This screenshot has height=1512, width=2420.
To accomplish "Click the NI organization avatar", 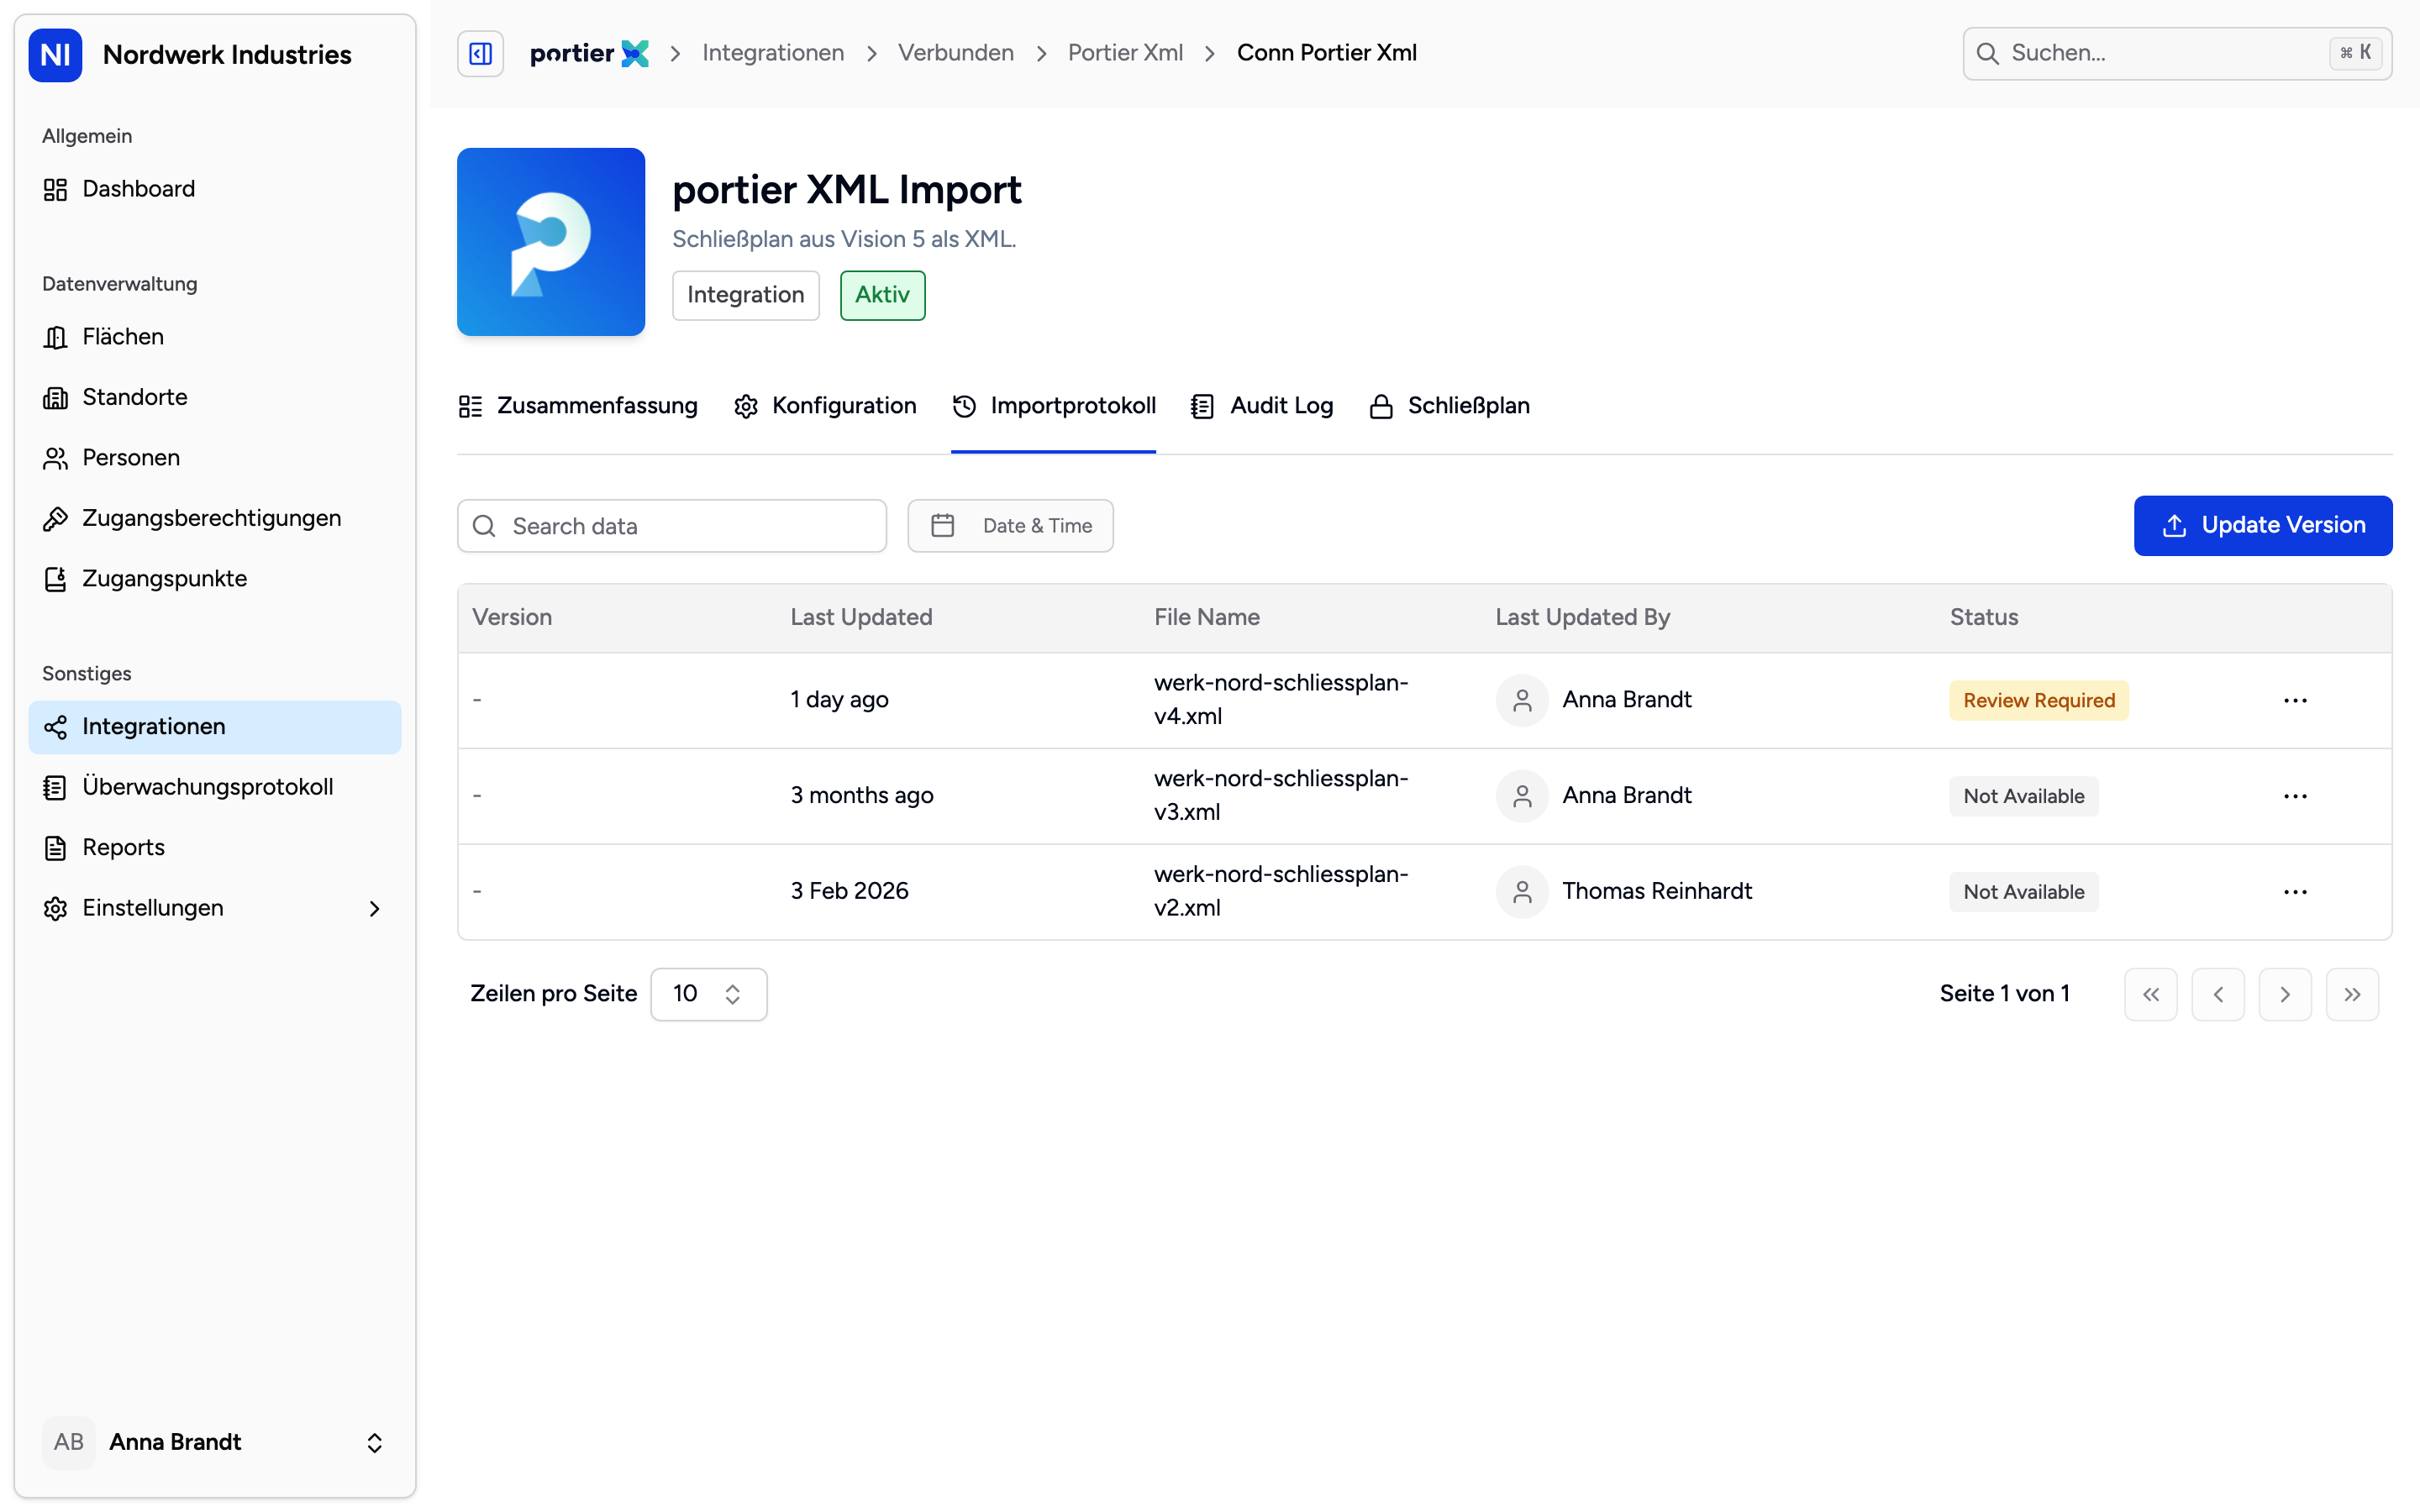I will (x=55, y=55).
